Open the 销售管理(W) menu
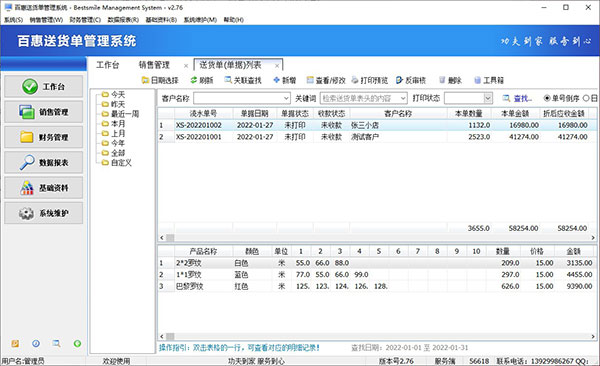Image resolution: width=600 pixels, height=366 pixels. tap(46, 20)
